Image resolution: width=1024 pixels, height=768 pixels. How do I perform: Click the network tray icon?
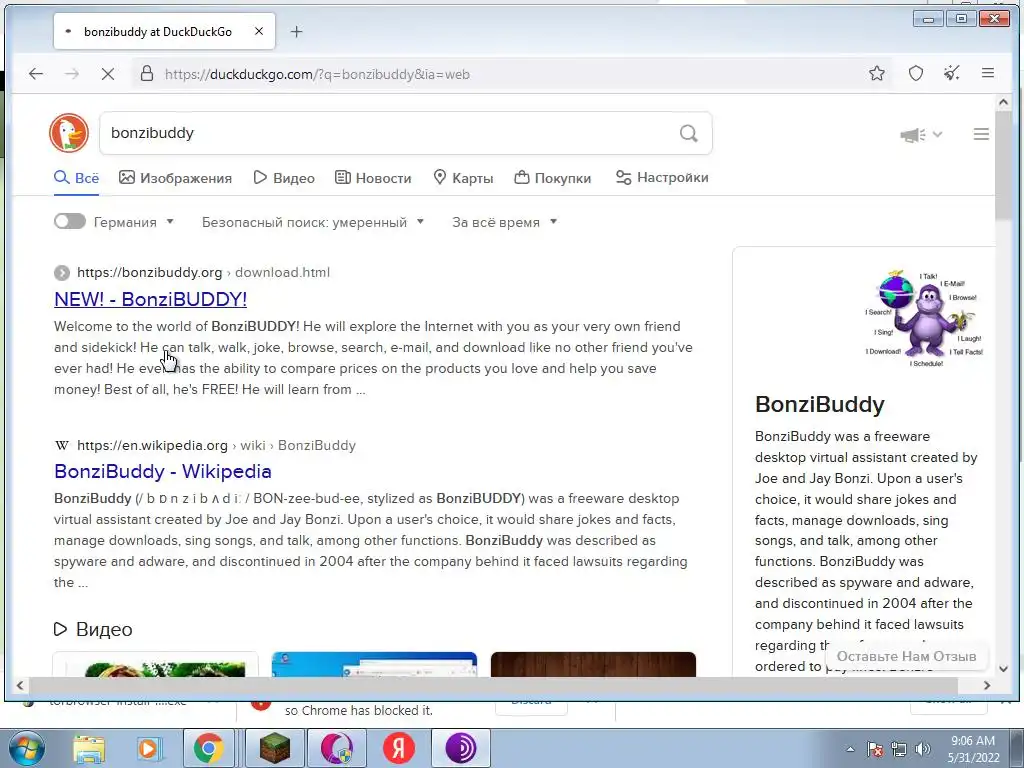pyautogui.click(x=899, y=749)
